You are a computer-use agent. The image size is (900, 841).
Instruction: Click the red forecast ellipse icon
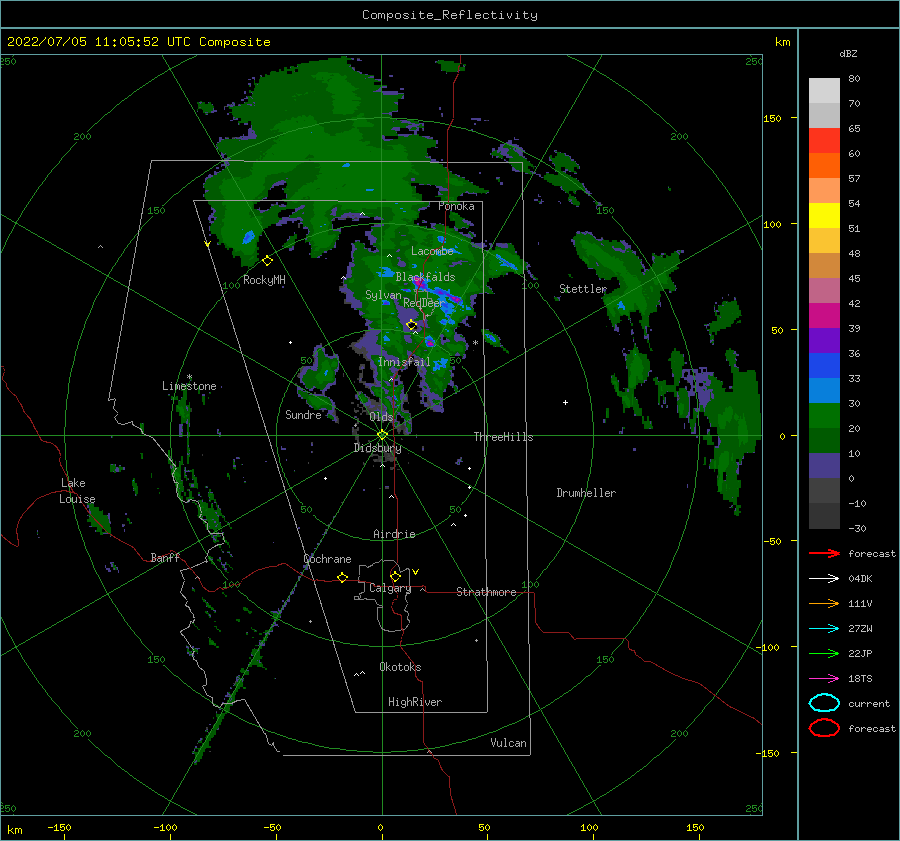824,728
